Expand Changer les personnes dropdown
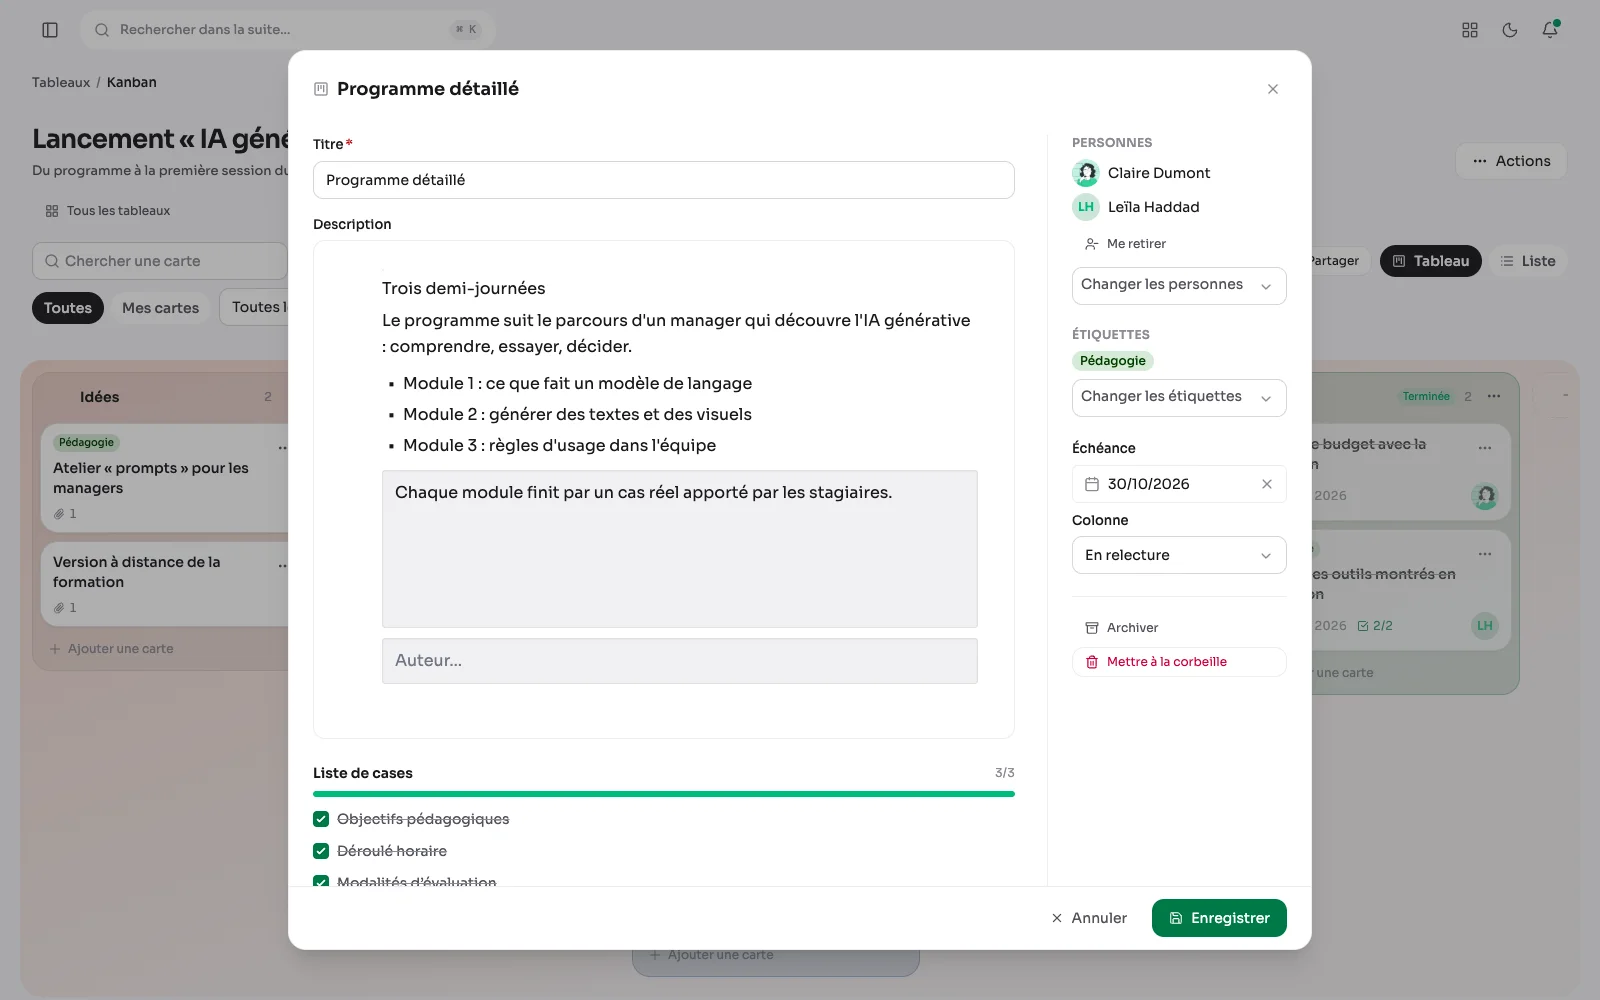The width and height of the screenshot is (1600, 1000). [1179, 285]
